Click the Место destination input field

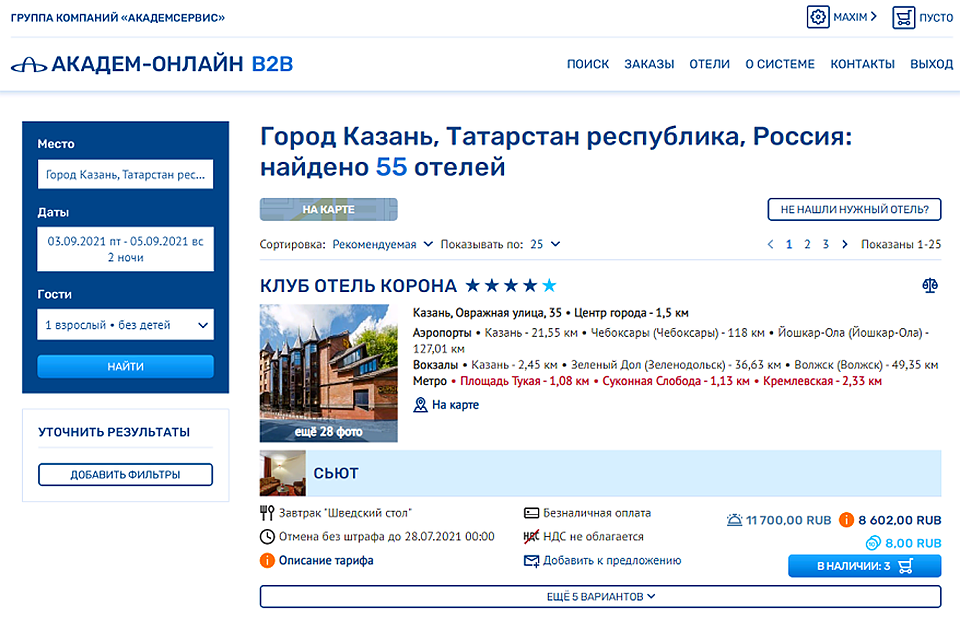[126, 175]
